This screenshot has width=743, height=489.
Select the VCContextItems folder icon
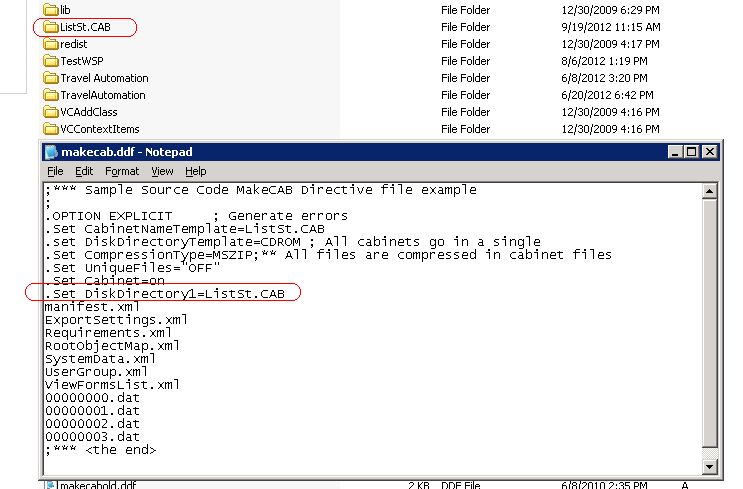pos(50,129)
